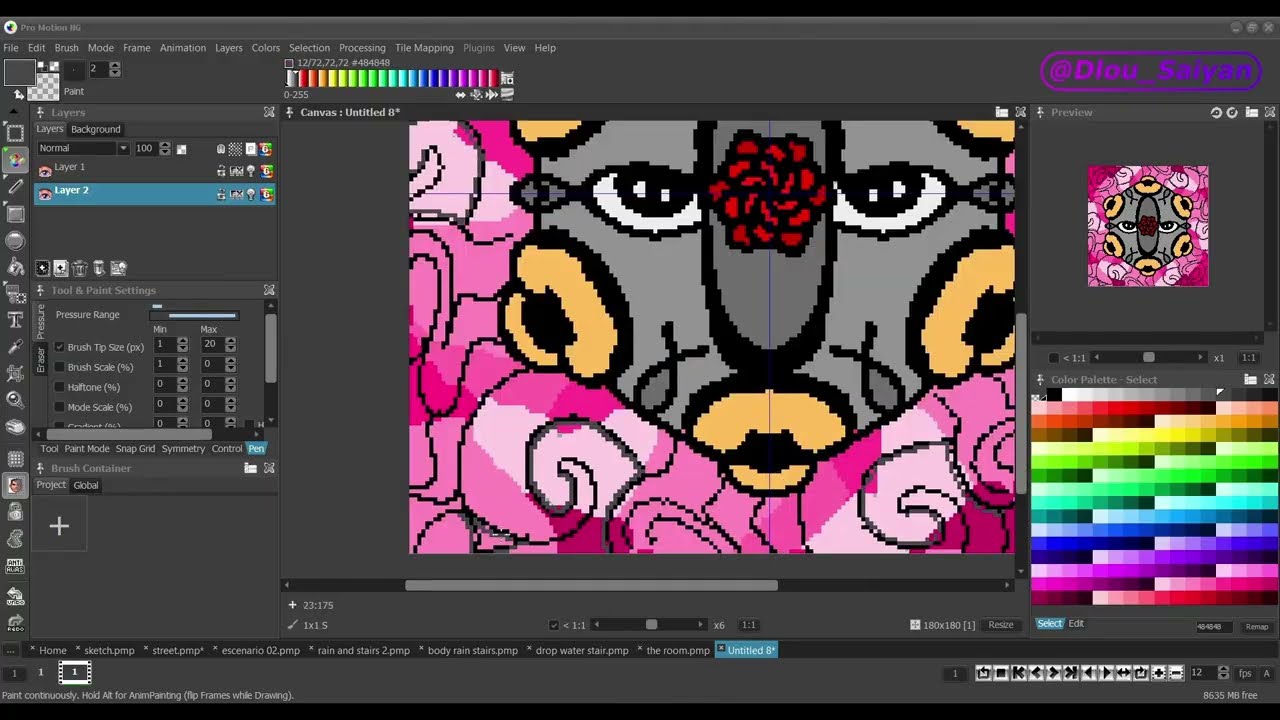Screen dimensions: 1280x720
Task: Select the magnifier zoom tool
Action: point(15,400)
